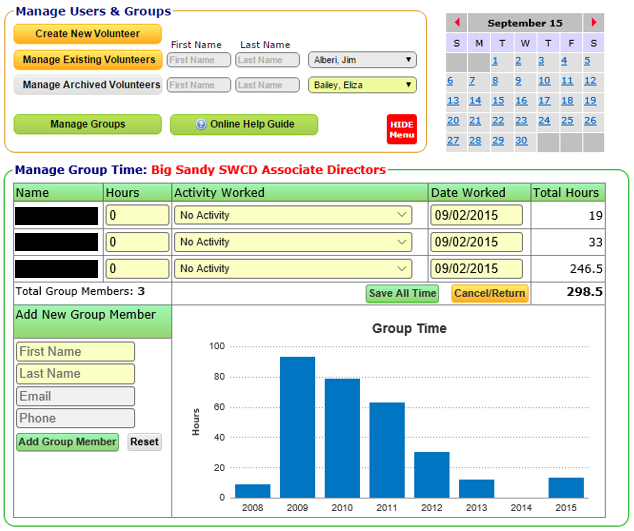Image resolution: width=634 pixels, height=531 pixels.
Task: Click the Cancel/Return button
Action: tap(489, 293)
